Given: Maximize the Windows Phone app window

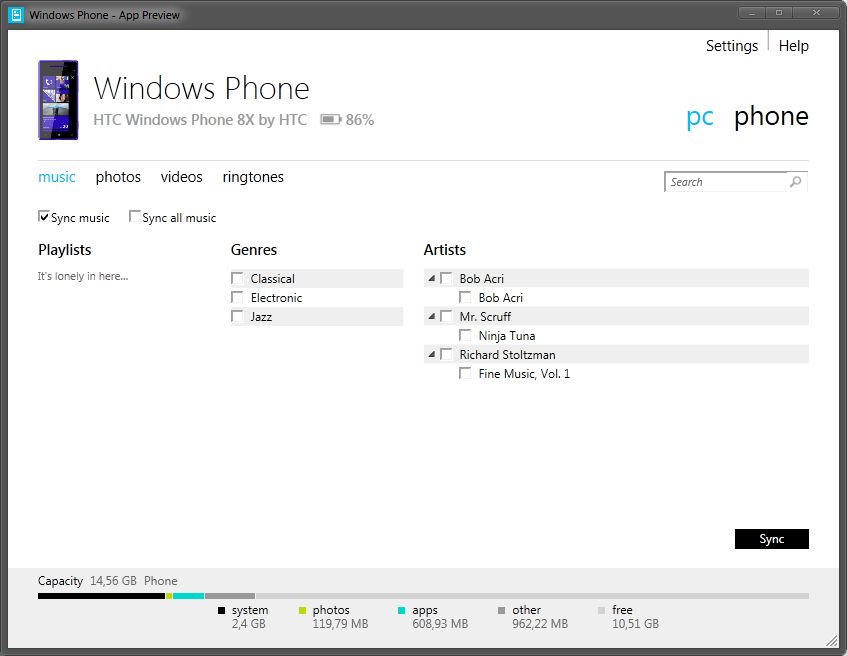Looking at the screenshot, I should (x=778, y=12).
